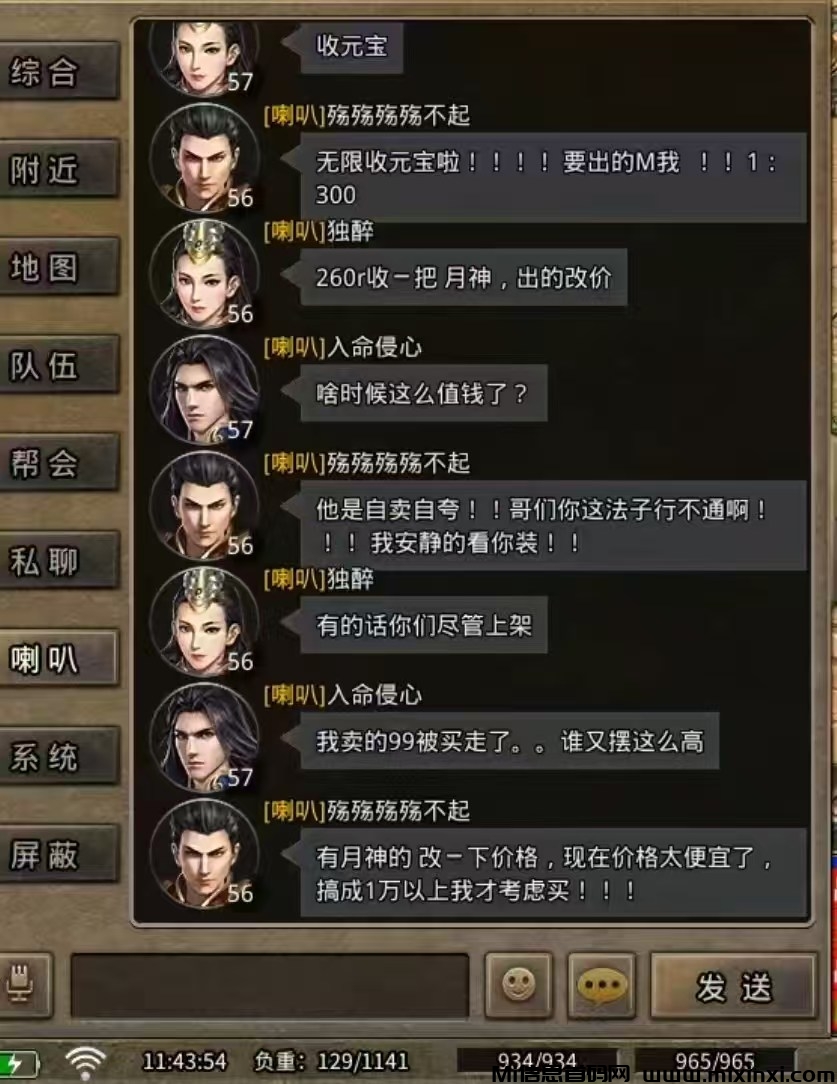The width and height of the screenshot is (837, 1084).
Task: Switch to the 私聊 private chat tab
Action: (x=58, y=561)
